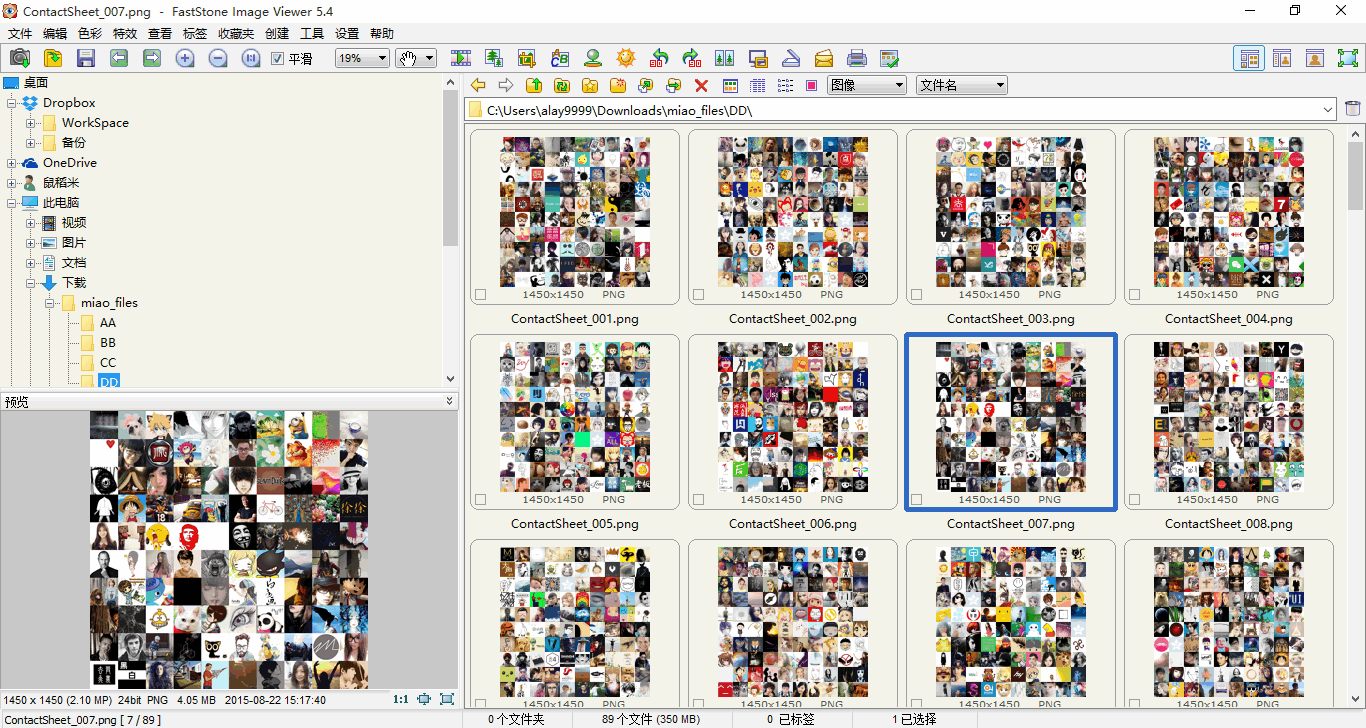1366x728 pixels.
Task: Open the folder path history dropdown
Action: coord(1328,110)
